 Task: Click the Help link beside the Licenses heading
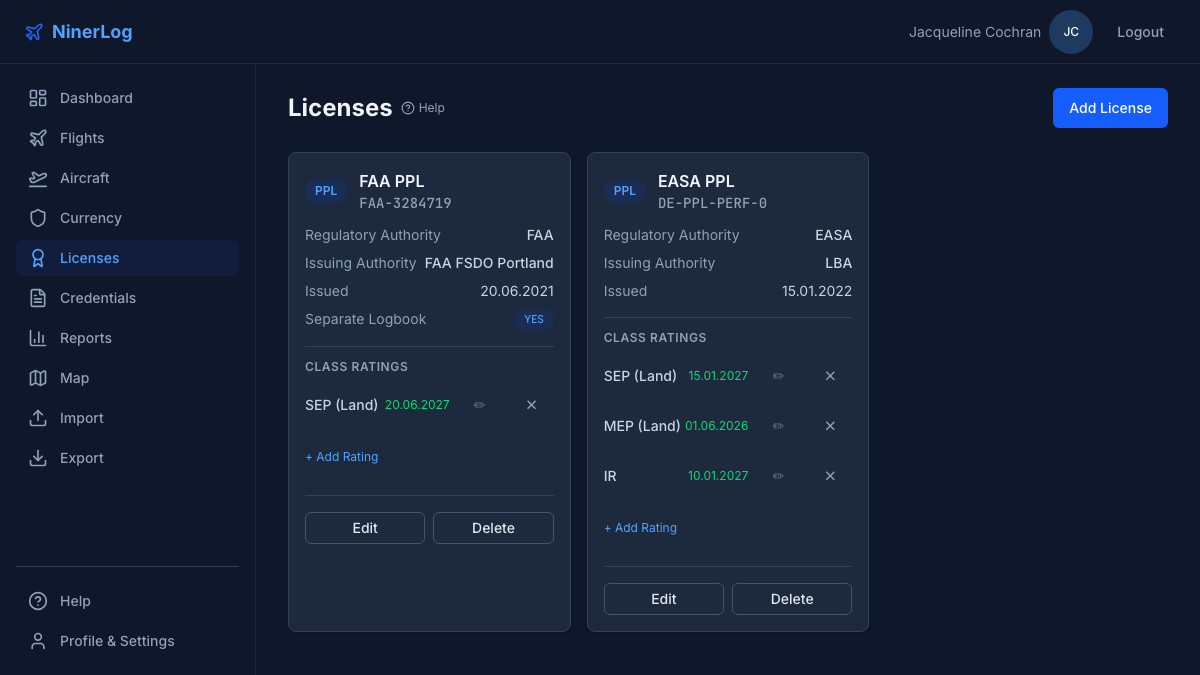tap(423, 108)
